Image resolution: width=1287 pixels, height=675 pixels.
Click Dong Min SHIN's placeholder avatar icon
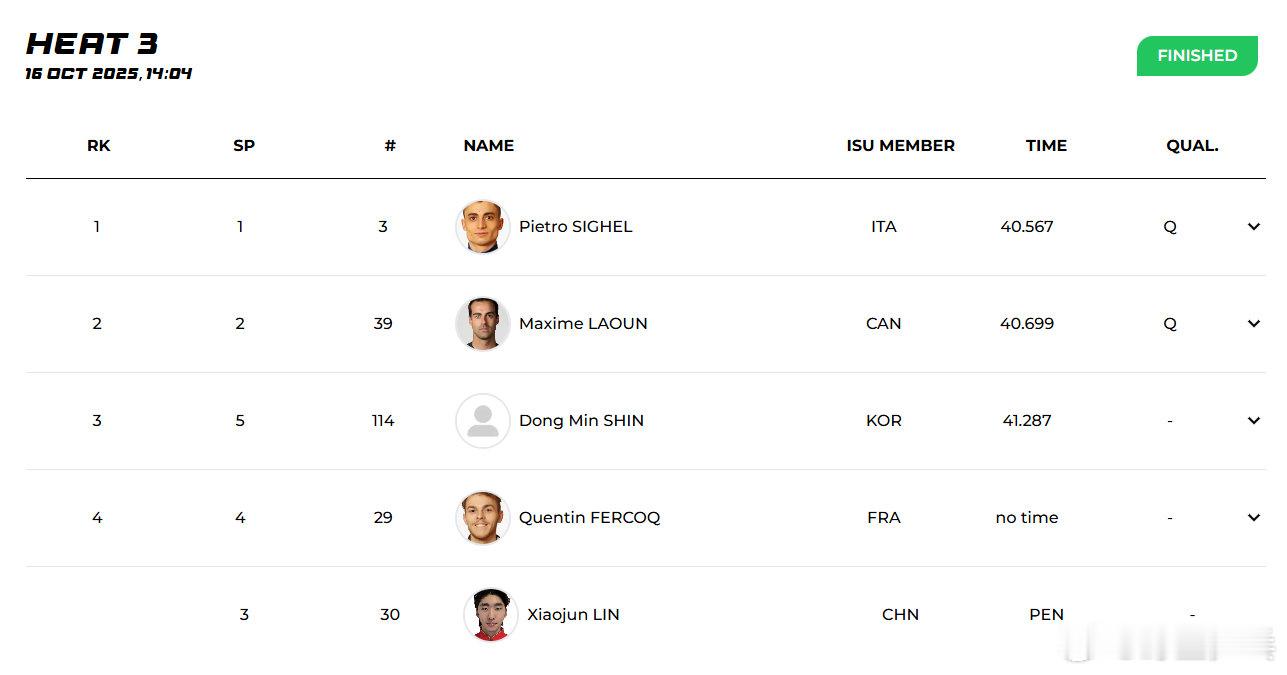(x=483, y=421)
